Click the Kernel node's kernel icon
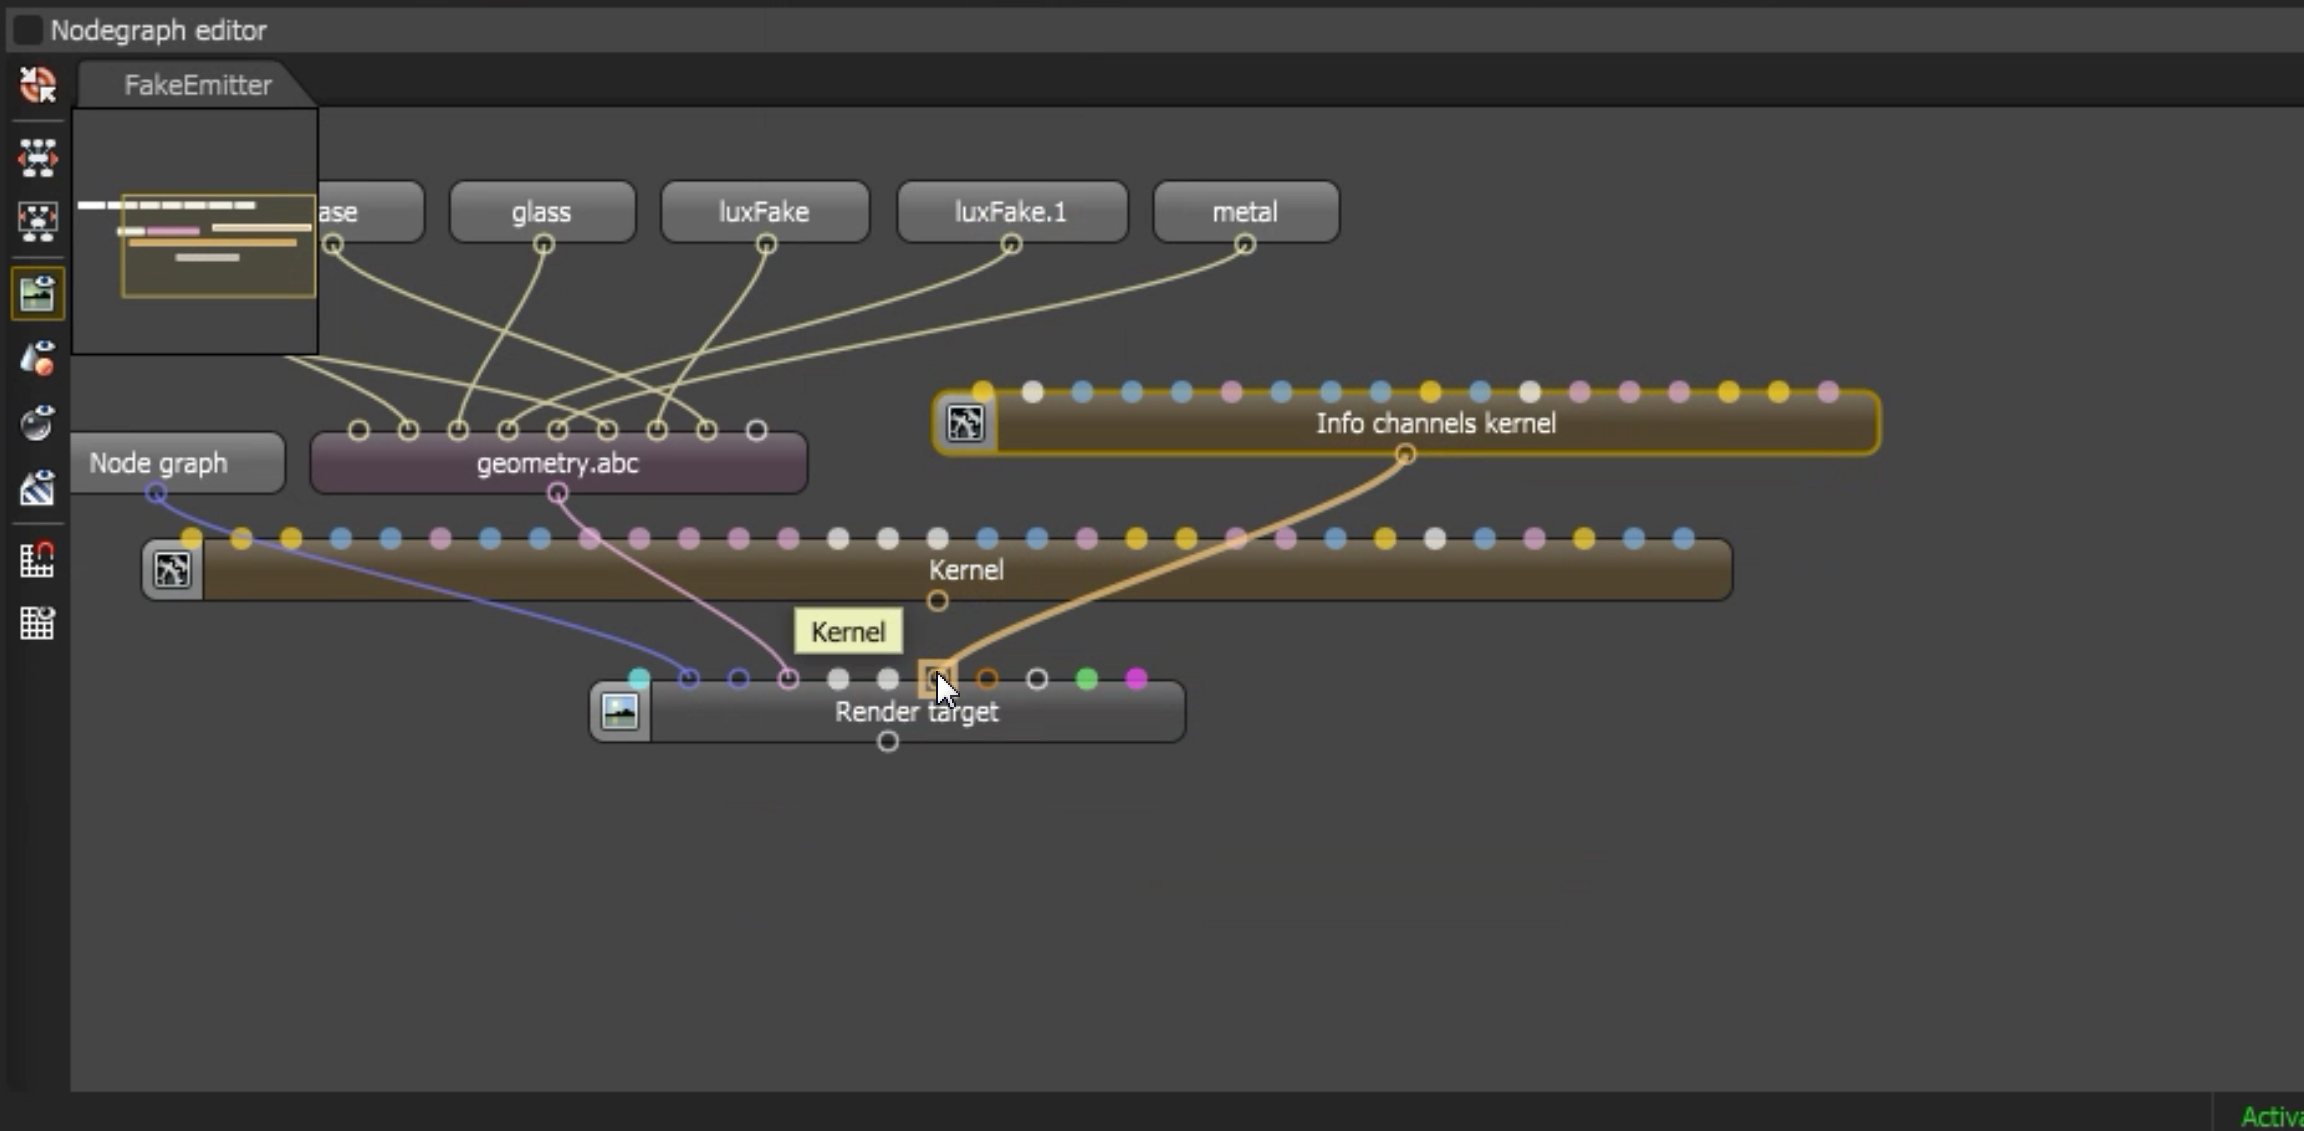Viewport: 2304px width, 1131px height. [x=172, y=570]
